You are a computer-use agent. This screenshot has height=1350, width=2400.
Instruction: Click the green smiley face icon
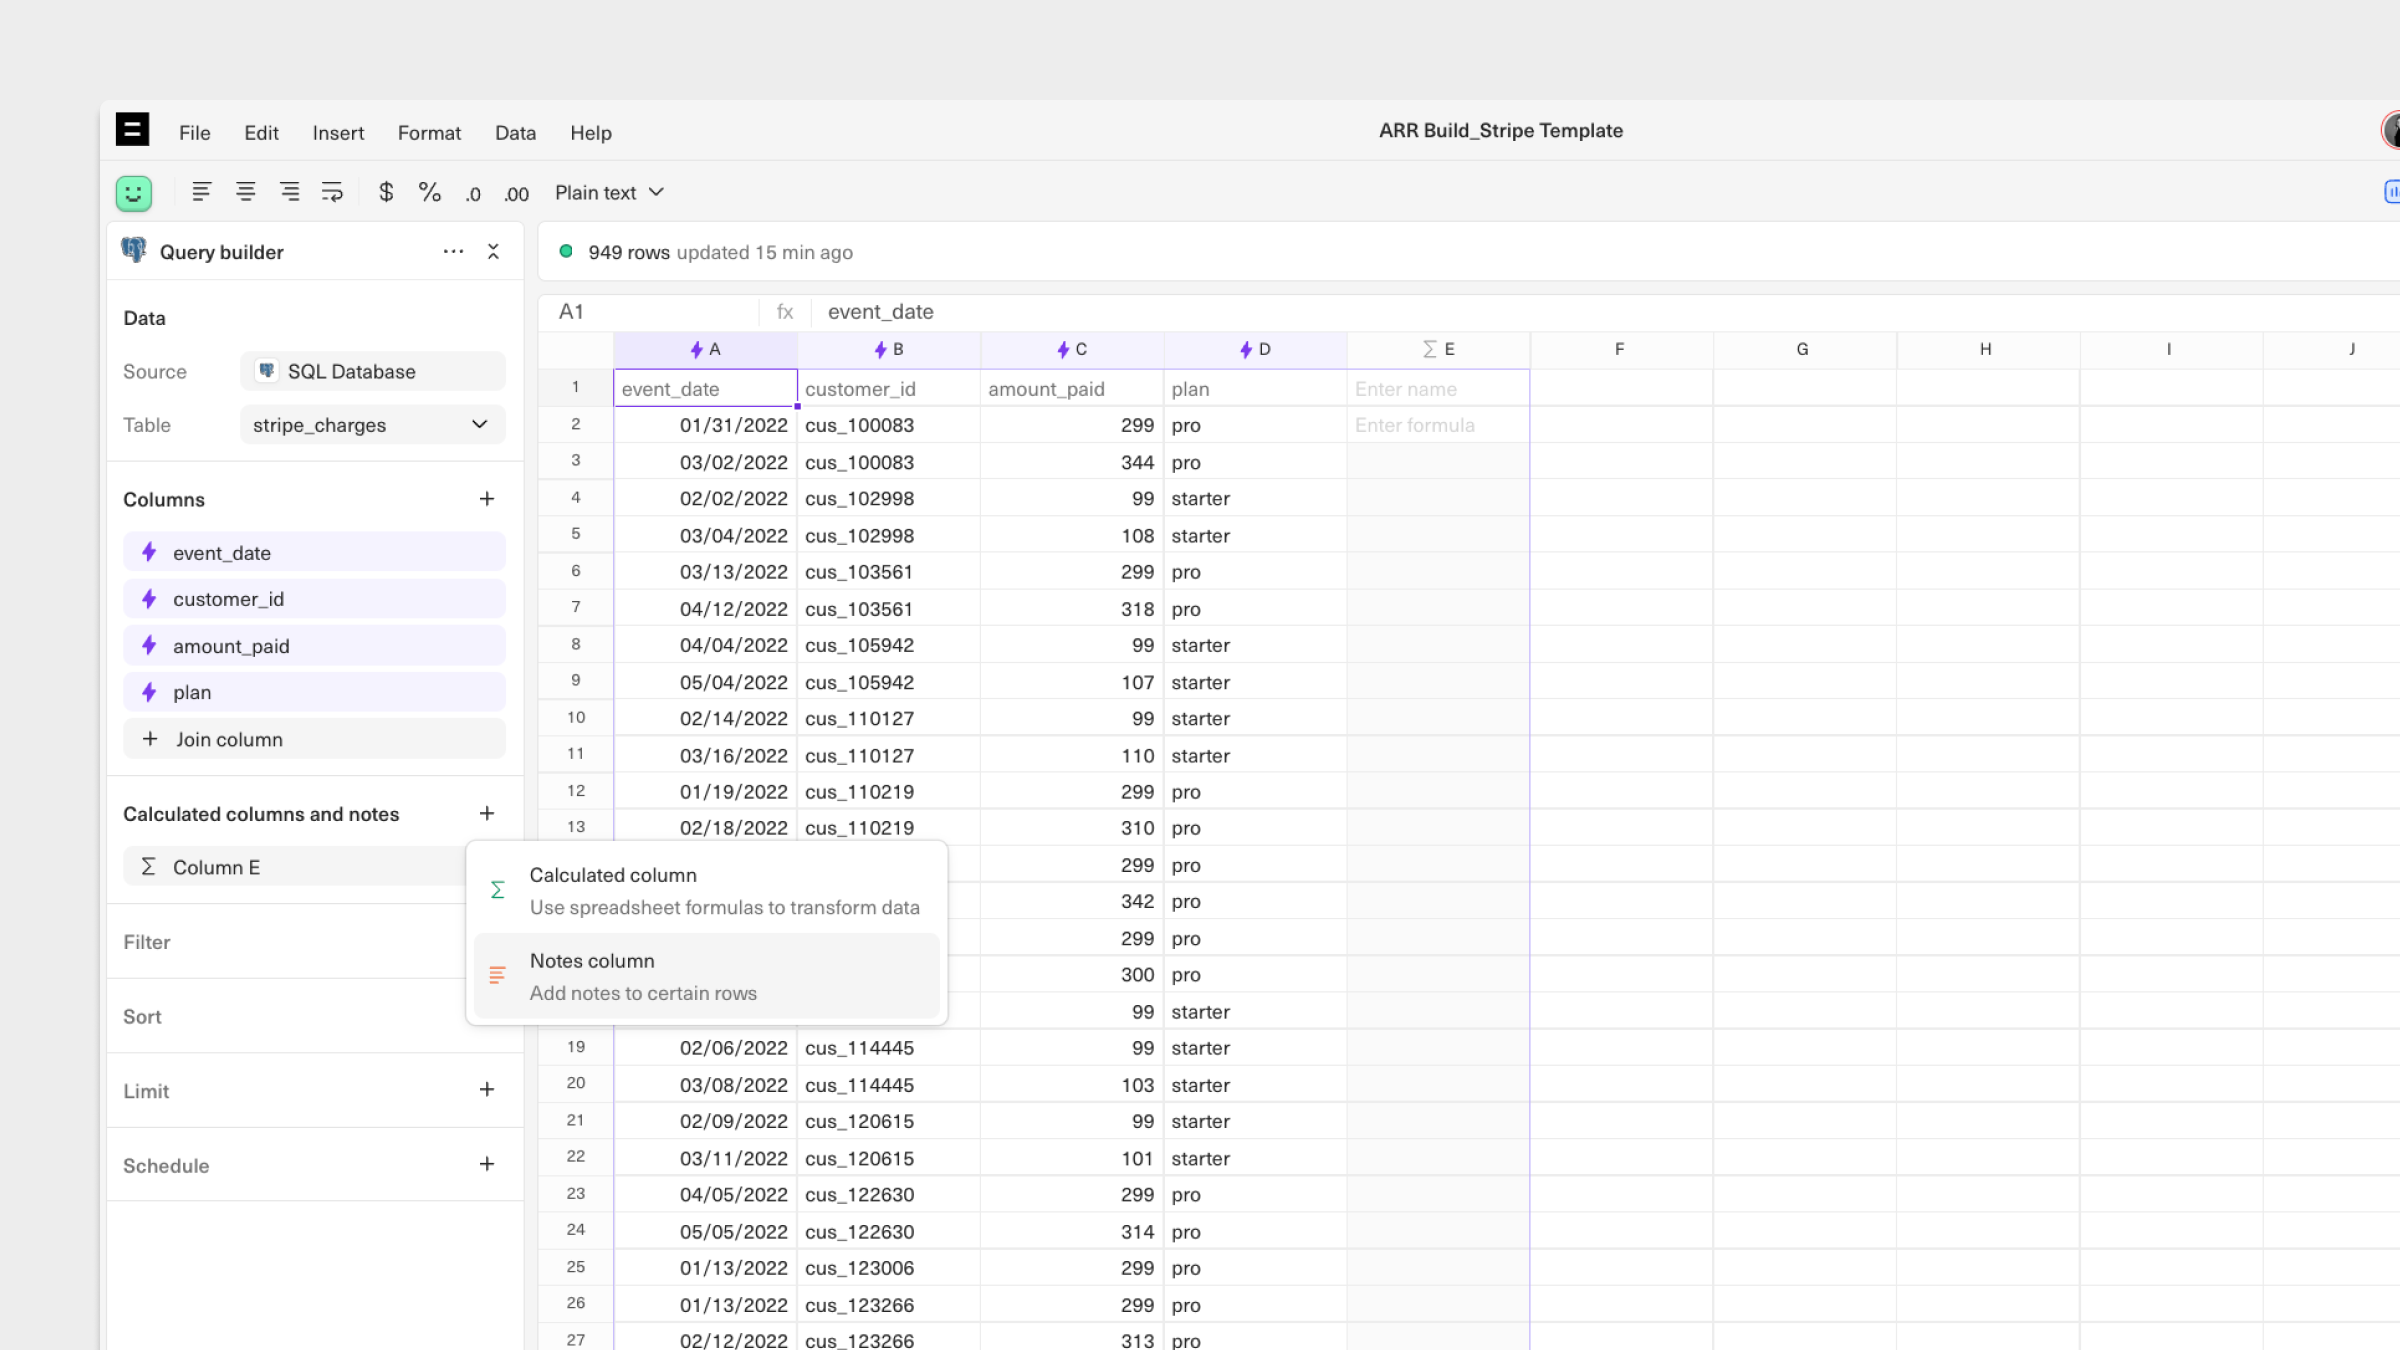coord(134,193)
